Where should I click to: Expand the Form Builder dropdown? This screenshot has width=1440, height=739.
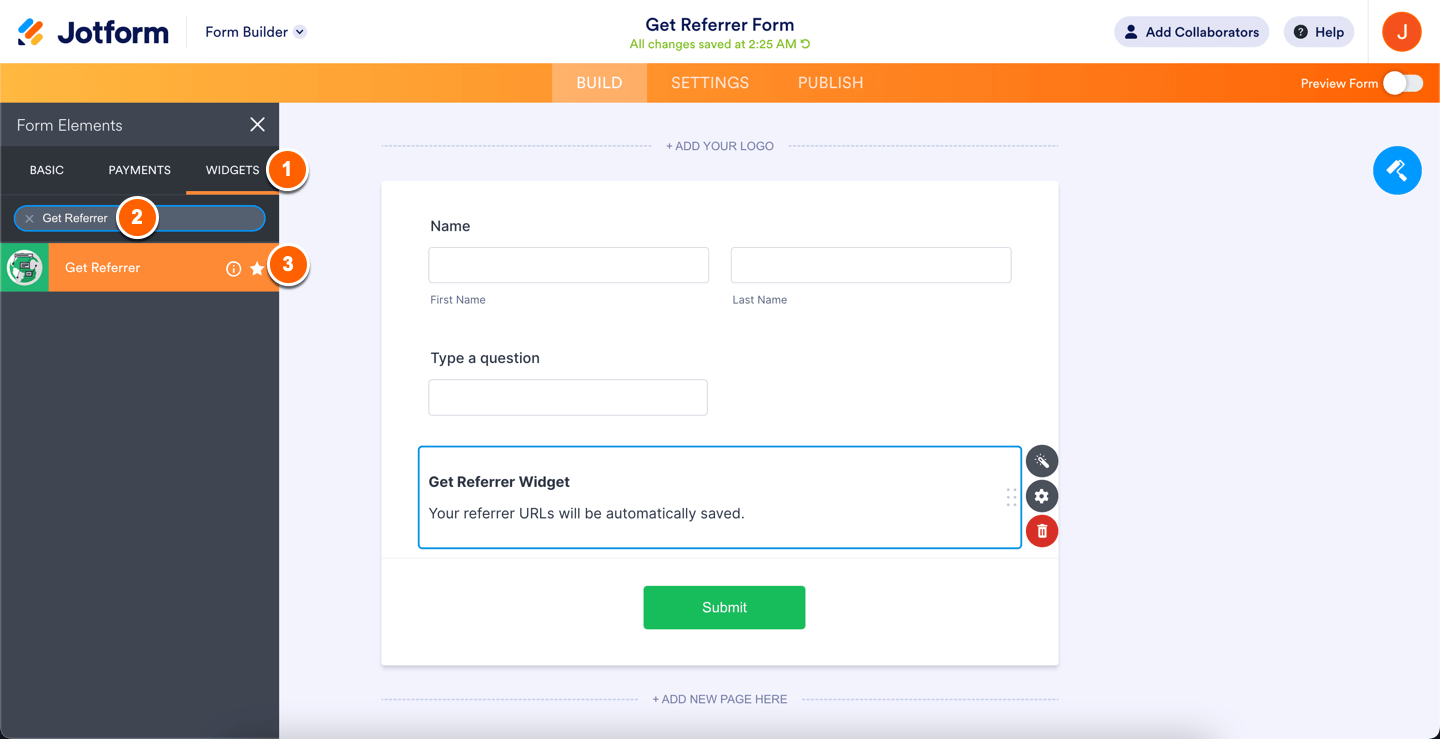[x=254, y=31]
